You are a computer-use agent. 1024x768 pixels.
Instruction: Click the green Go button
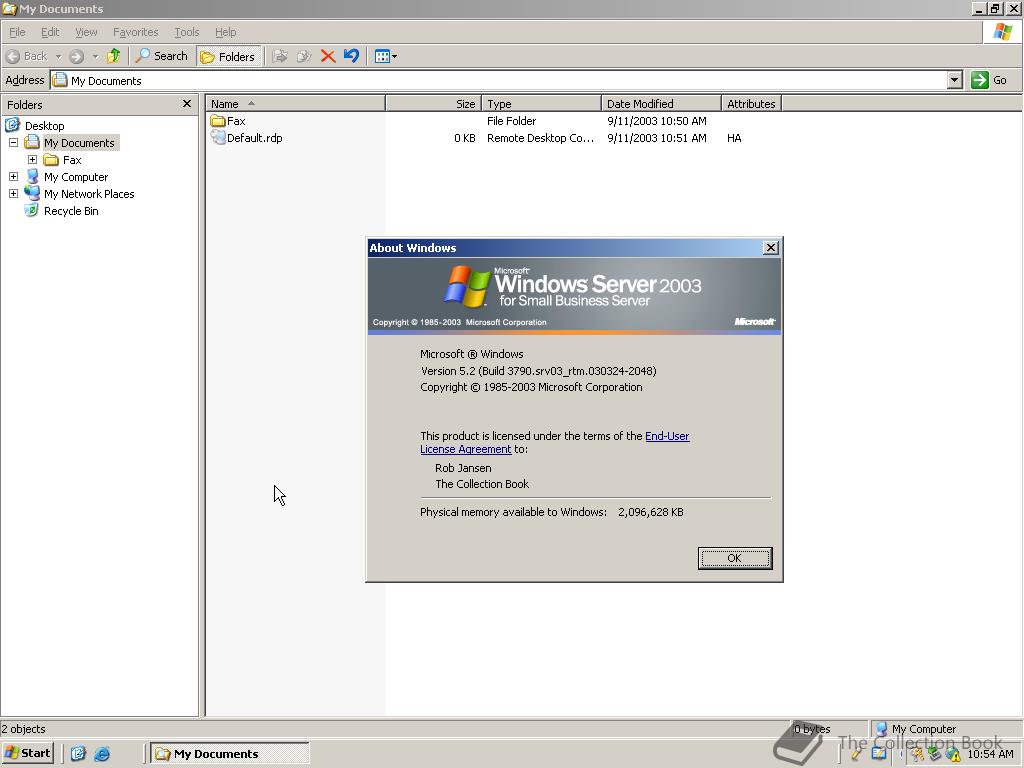(989, 80)
